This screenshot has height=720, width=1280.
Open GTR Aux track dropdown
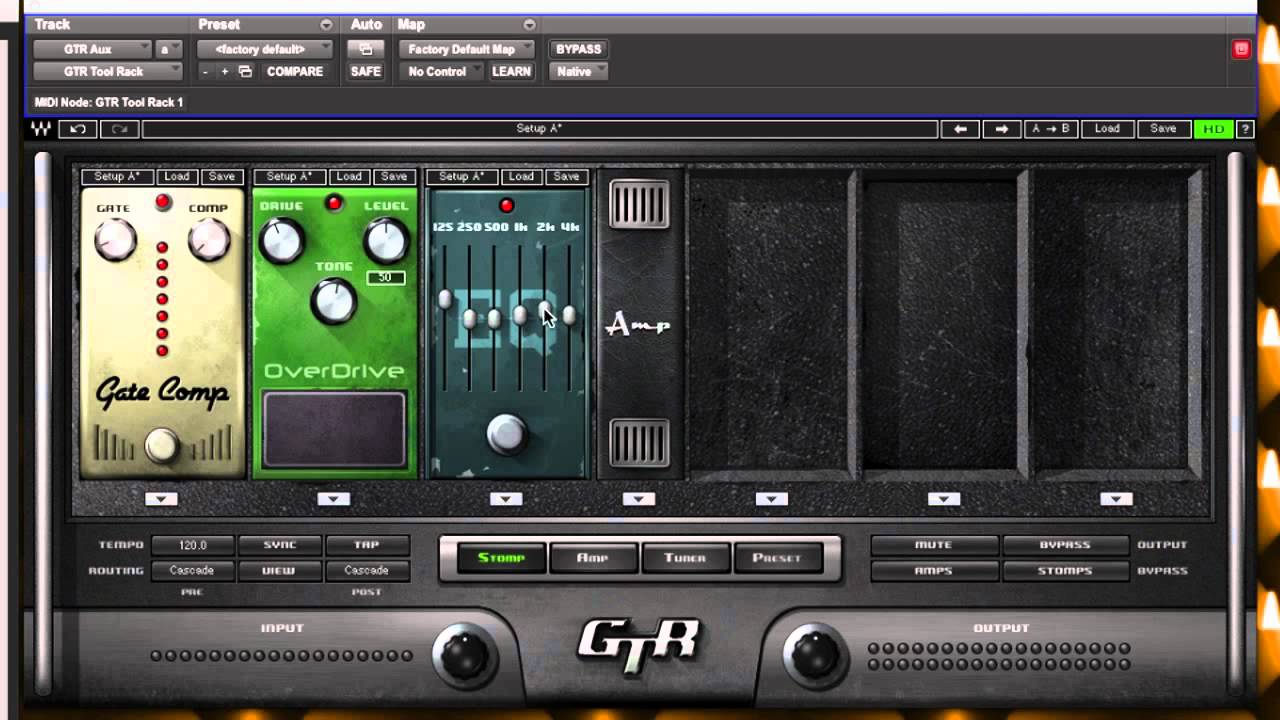tap(92, 49)
